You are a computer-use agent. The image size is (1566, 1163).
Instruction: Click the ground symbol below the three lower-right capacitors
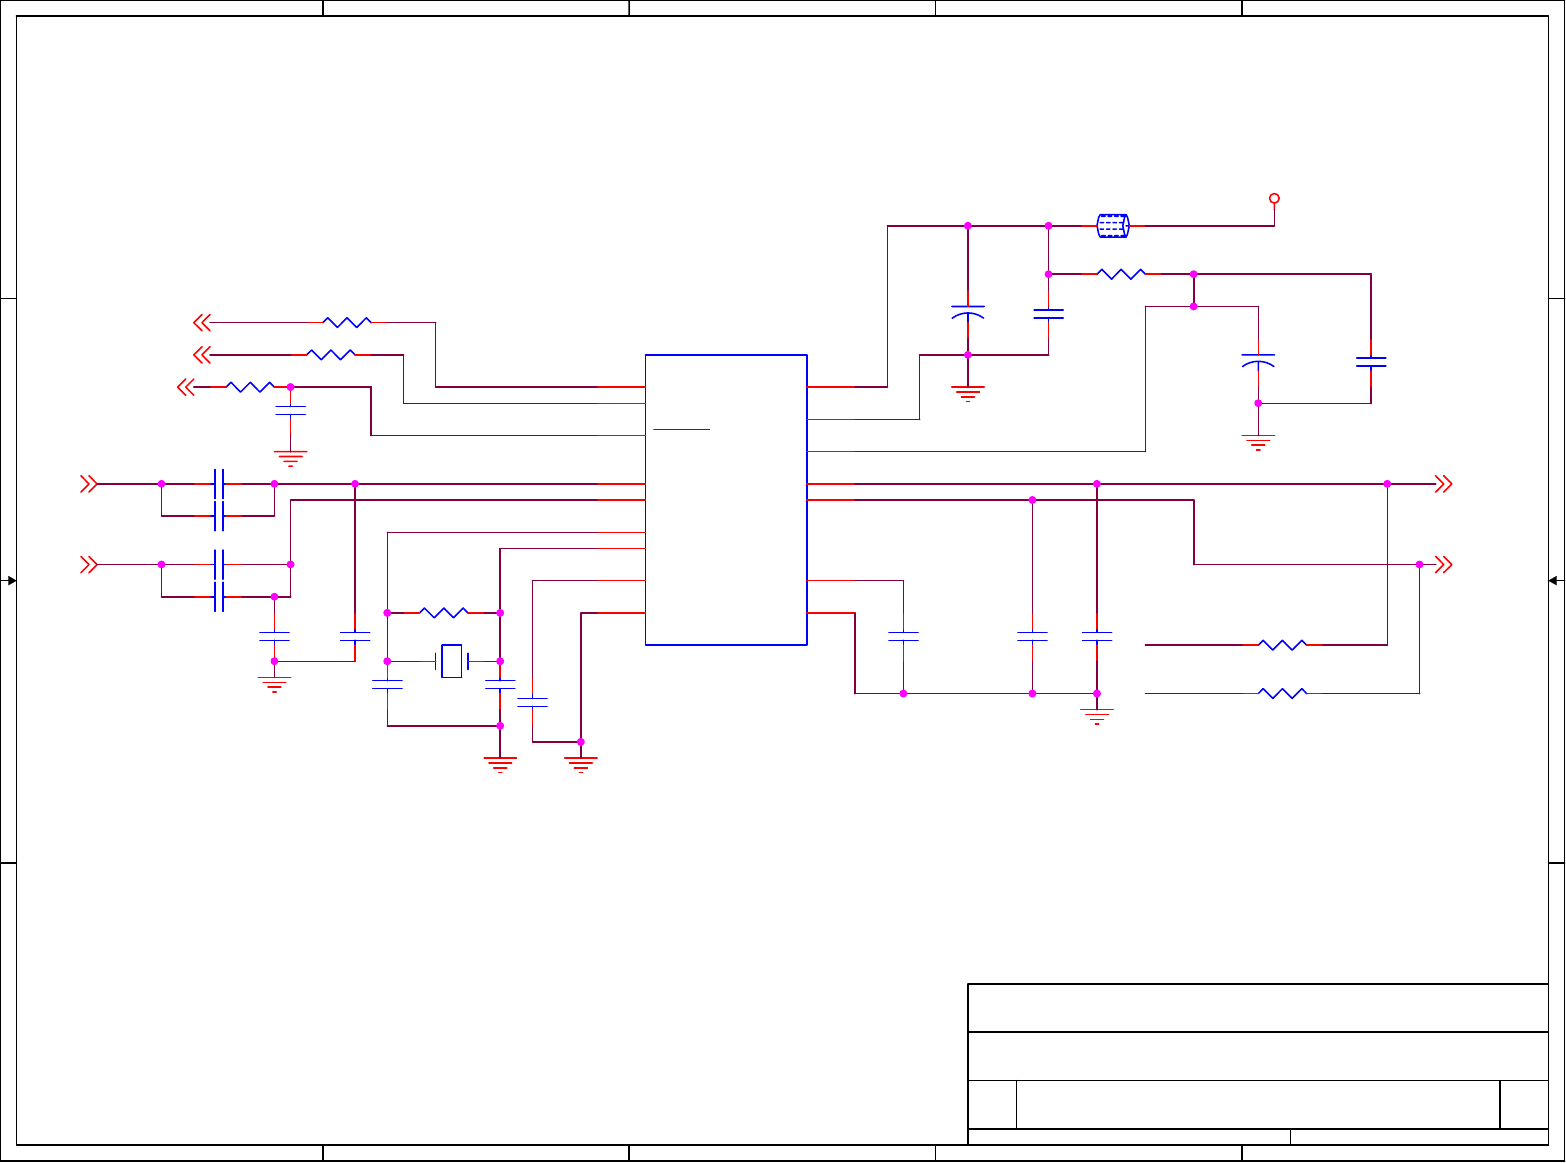tap(1097, 716)
